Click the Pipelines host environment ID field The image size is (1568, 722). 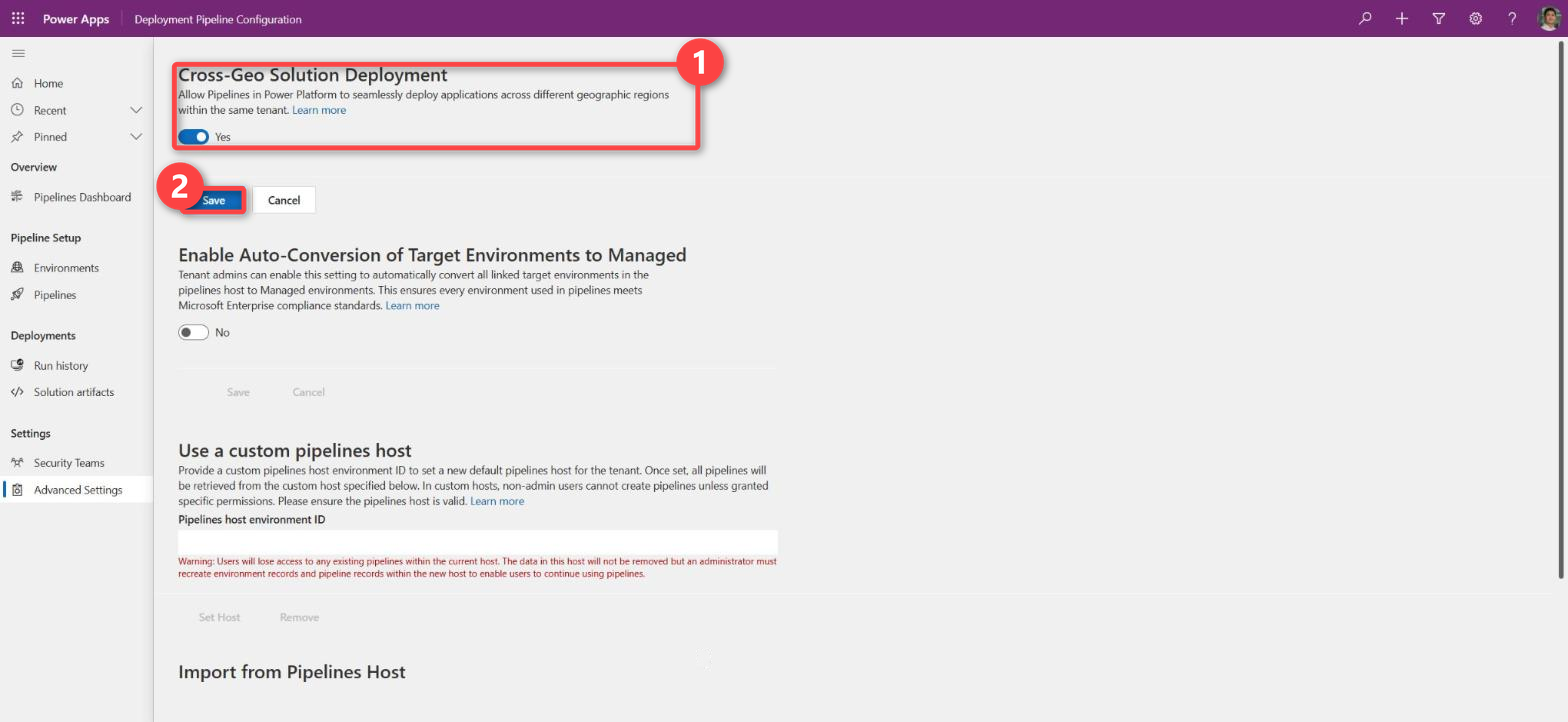coord(478,541)
